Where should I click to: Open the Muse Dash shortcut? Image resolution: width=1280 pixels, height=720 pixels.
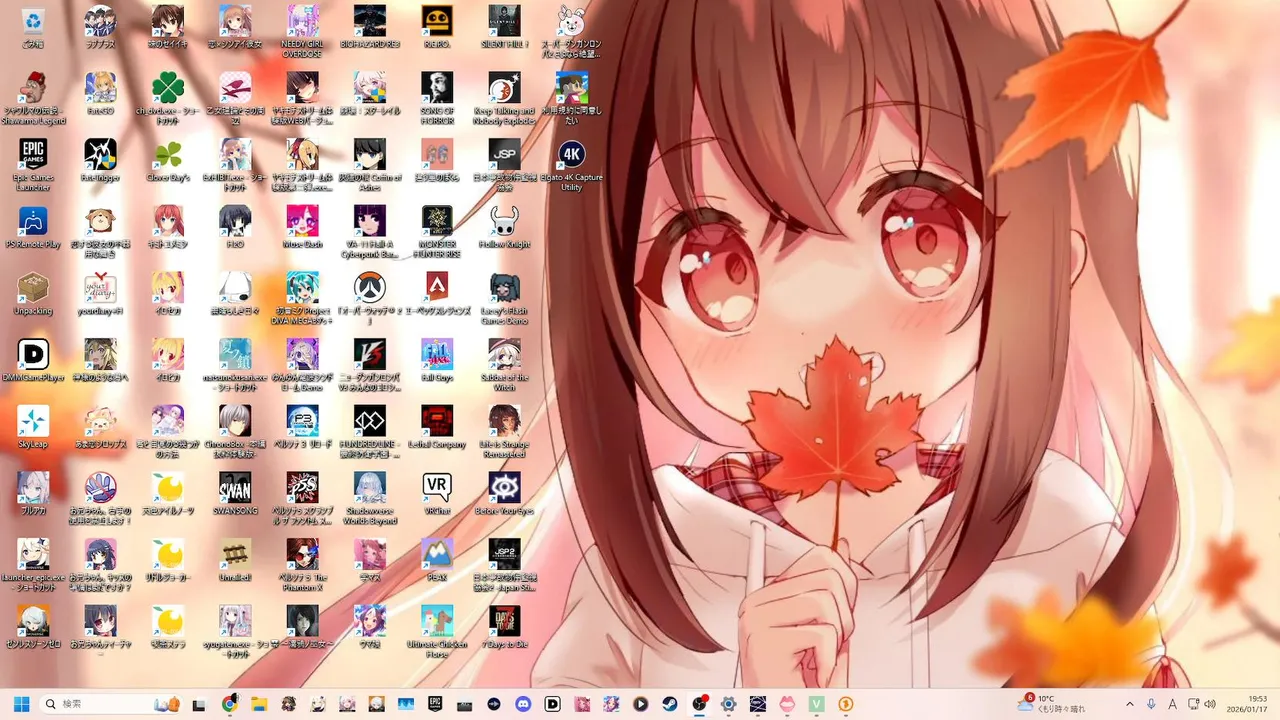point(302,227)
